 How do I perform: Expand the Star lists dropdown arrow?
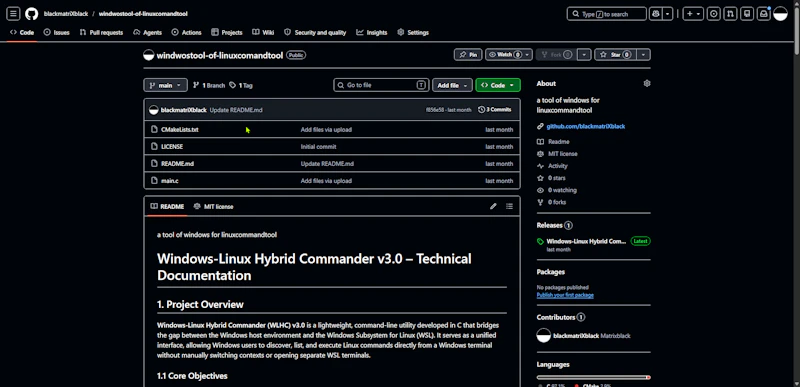[644, 55]
